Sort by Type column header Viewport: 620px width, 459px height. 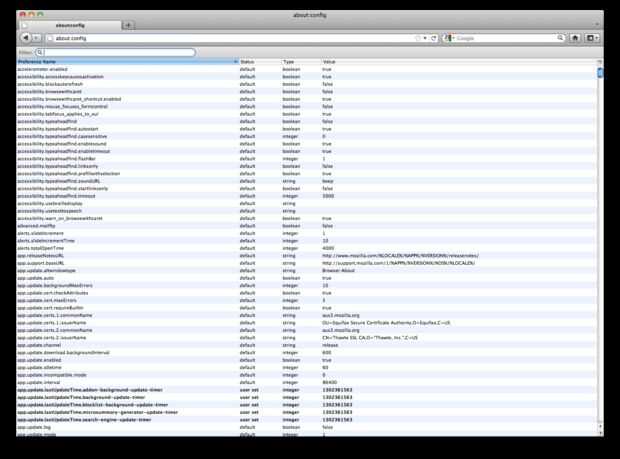(301, 62)
